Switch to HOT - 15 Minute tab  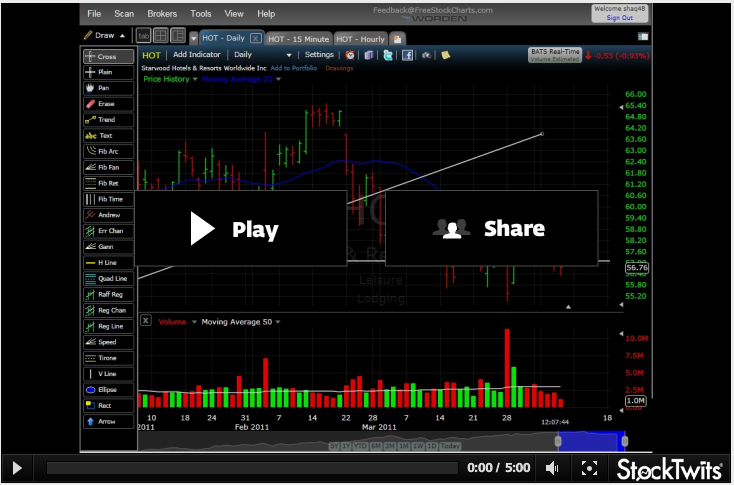pyautogui.click(x=299, y=39)
